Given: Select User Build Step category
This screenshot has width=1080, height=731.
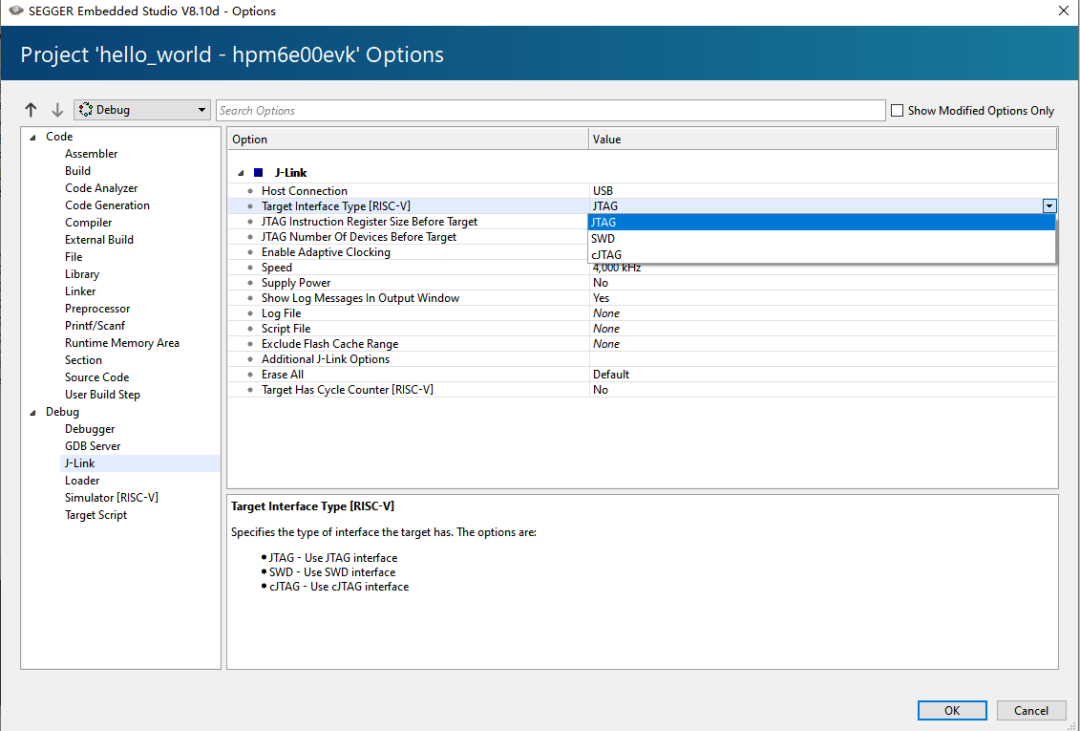Looking at the screenshot, I should click(x=102, y=394).
